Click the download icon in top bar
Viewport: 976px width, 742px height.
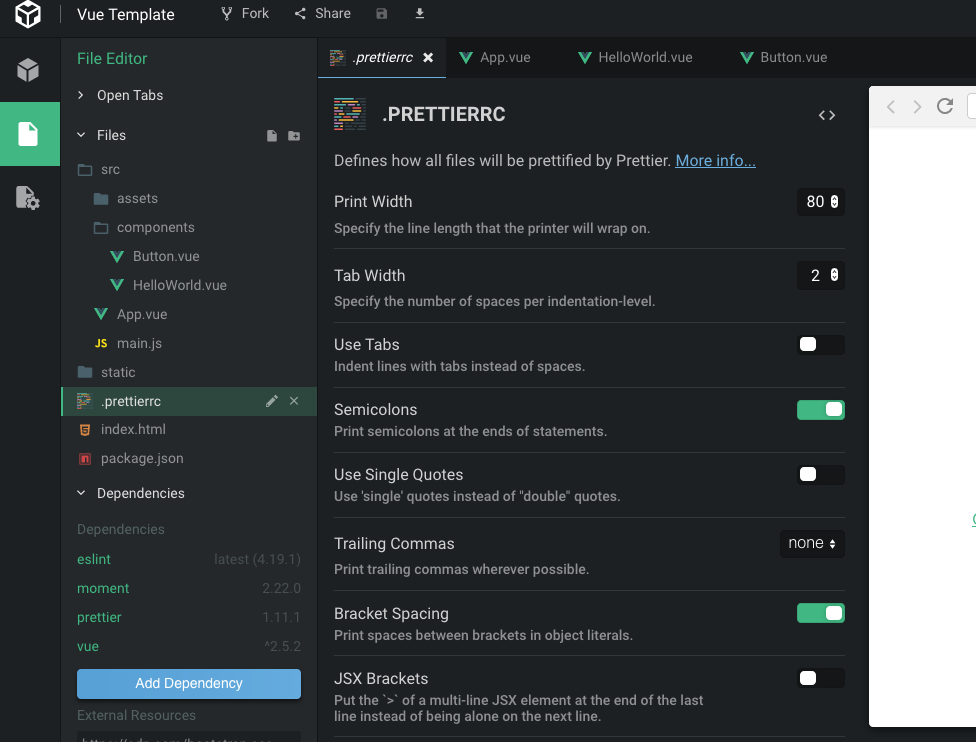pyautogui.click(x=420, y=14)
